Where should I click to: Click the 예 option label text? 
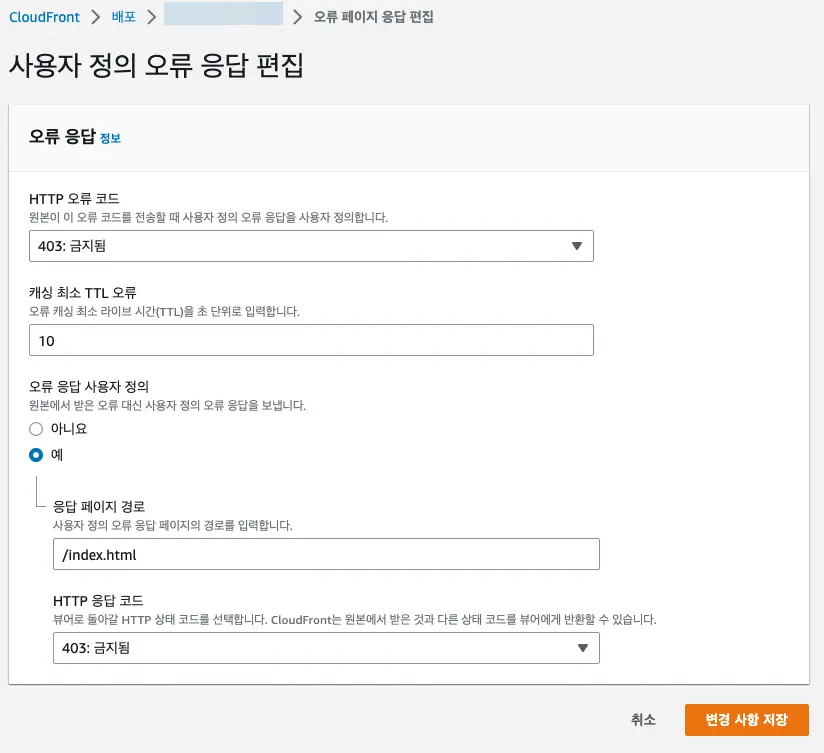56,455
